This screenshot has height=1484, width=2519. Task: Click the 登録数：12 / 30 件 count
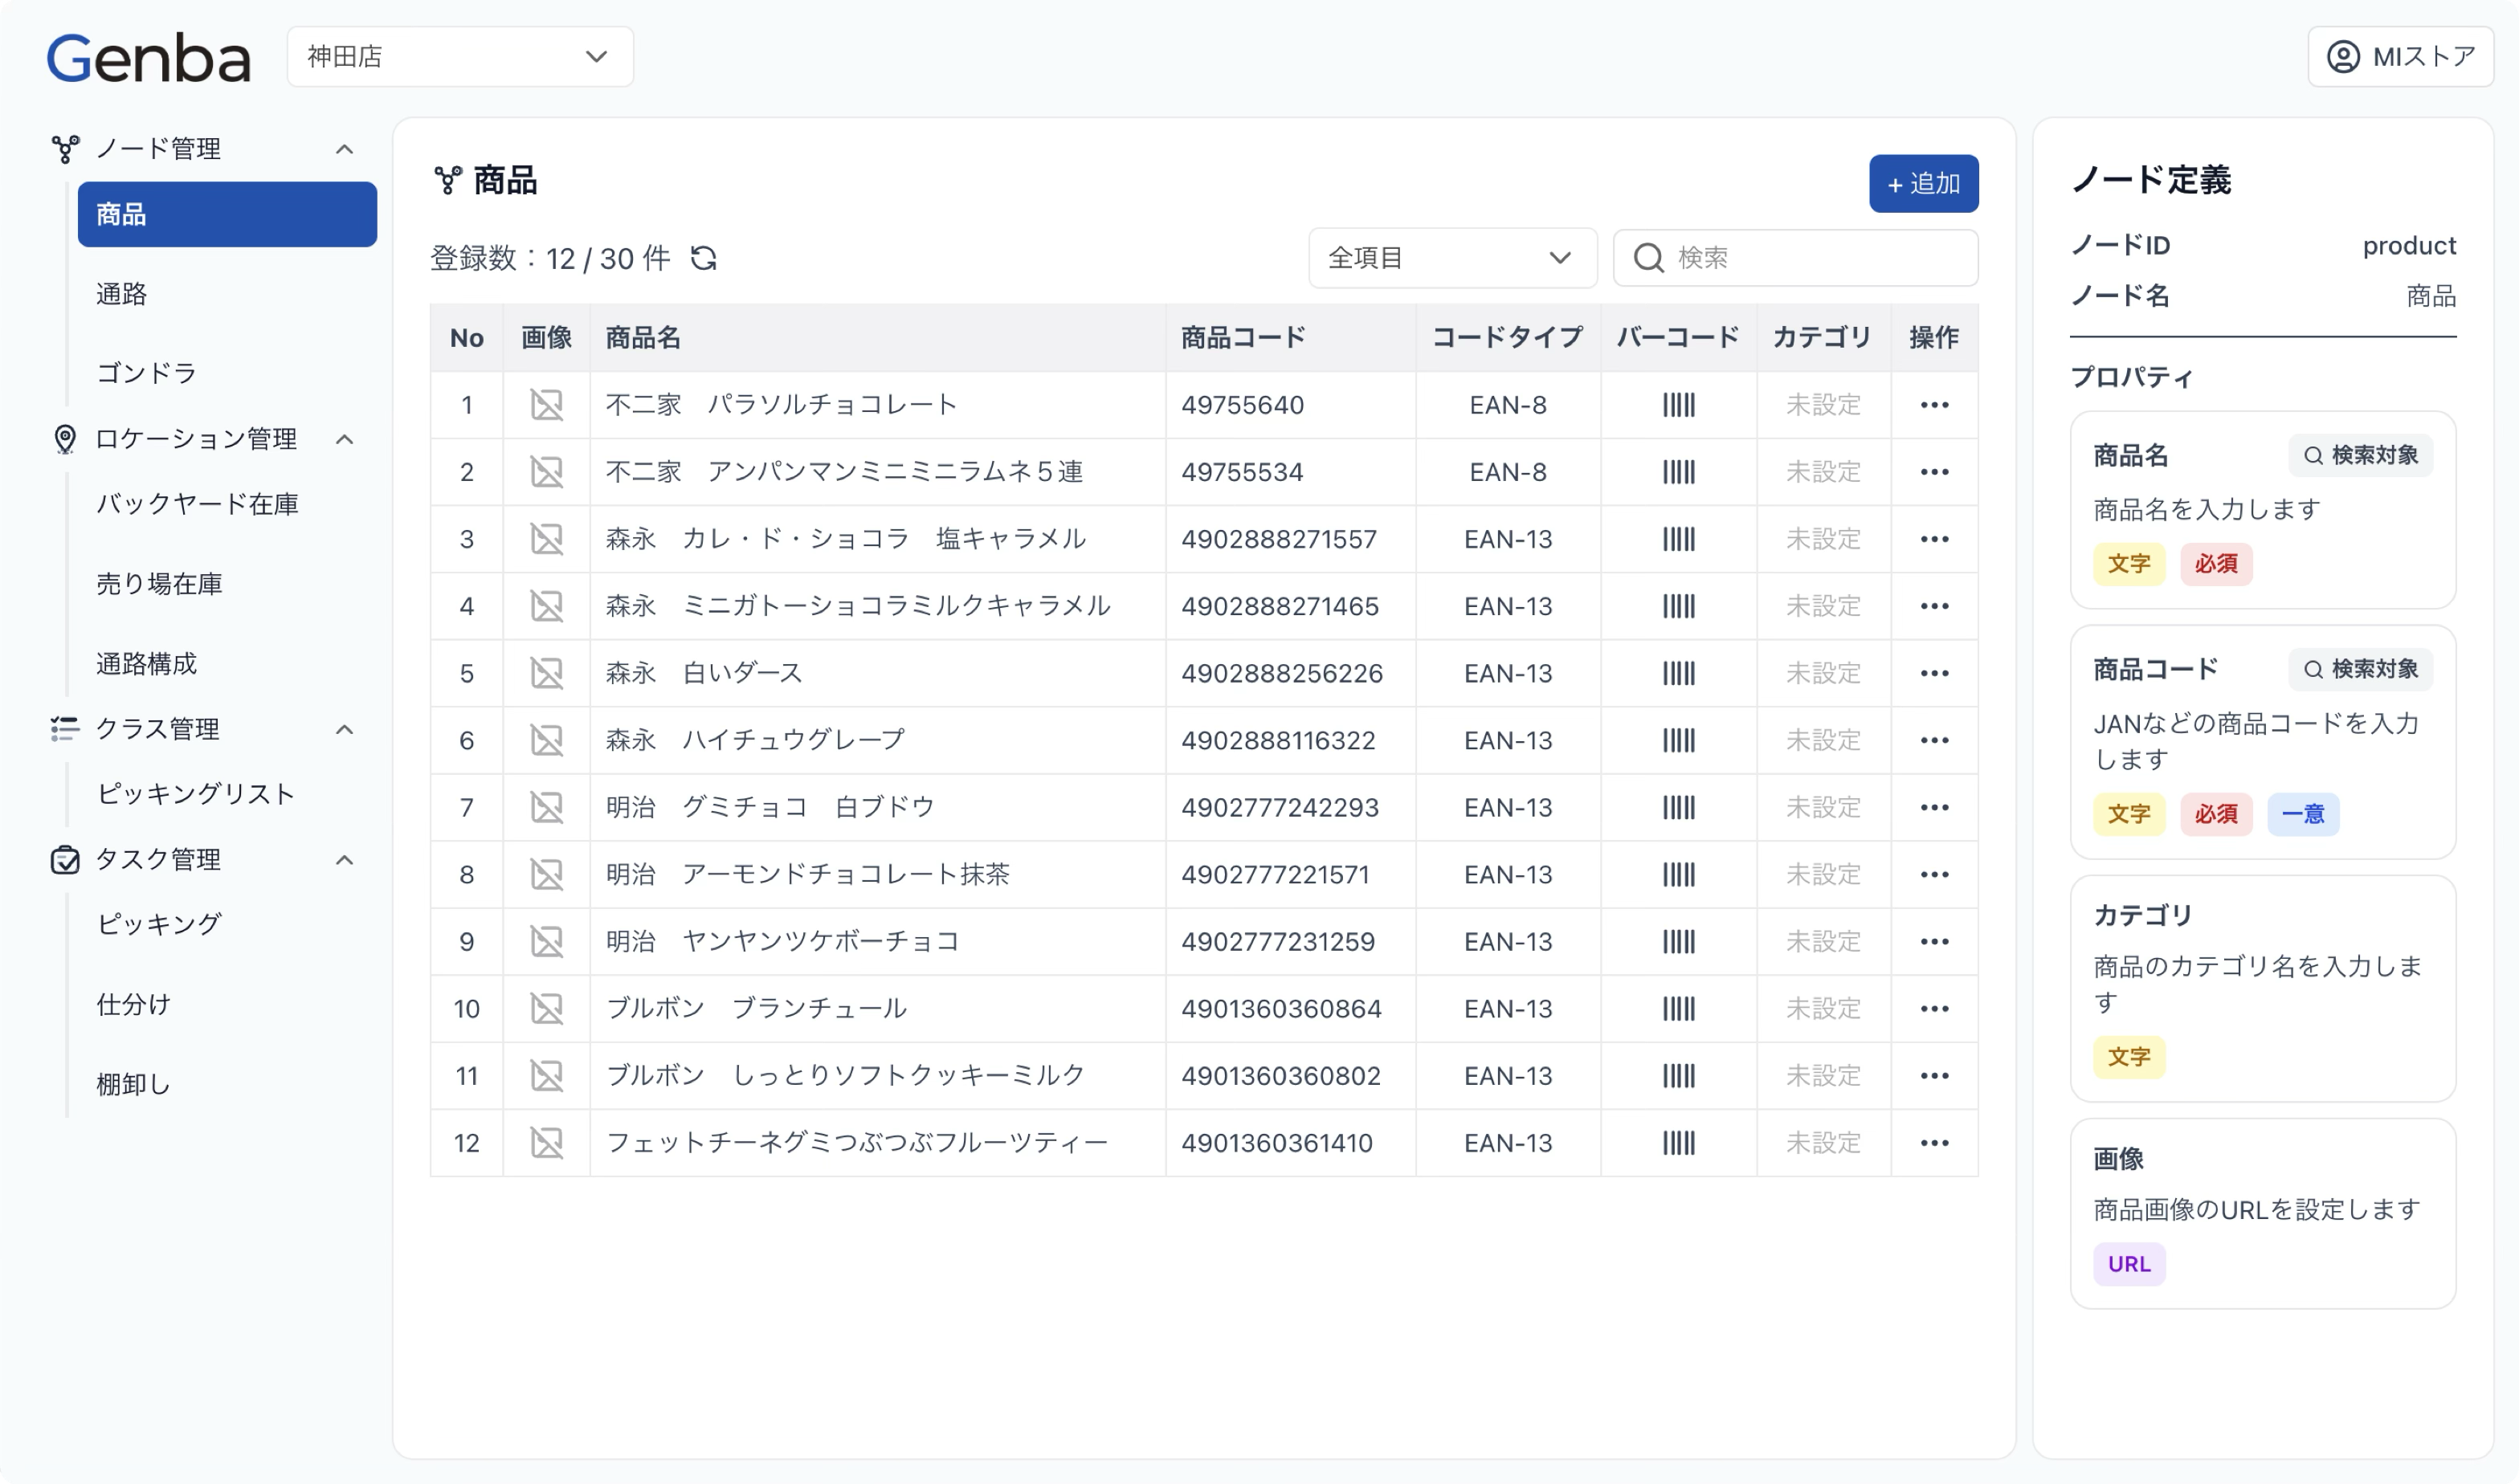click(x=549, y=258)
